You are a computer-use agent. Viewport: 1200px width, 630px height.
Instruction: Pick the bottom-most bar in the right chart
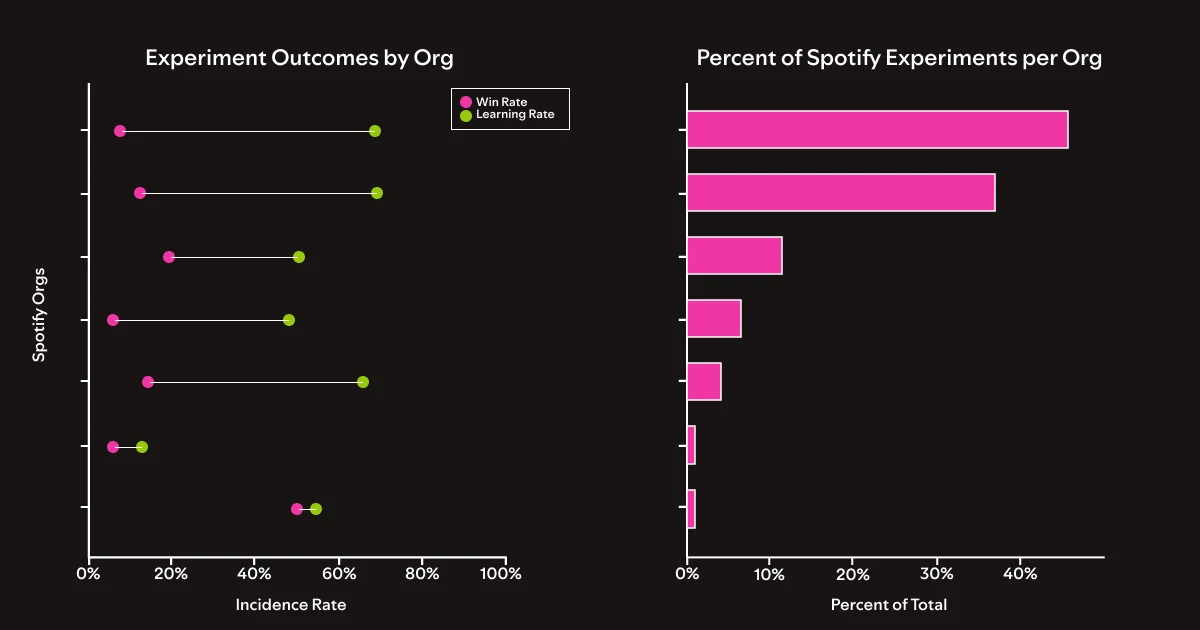click(691, 509)
